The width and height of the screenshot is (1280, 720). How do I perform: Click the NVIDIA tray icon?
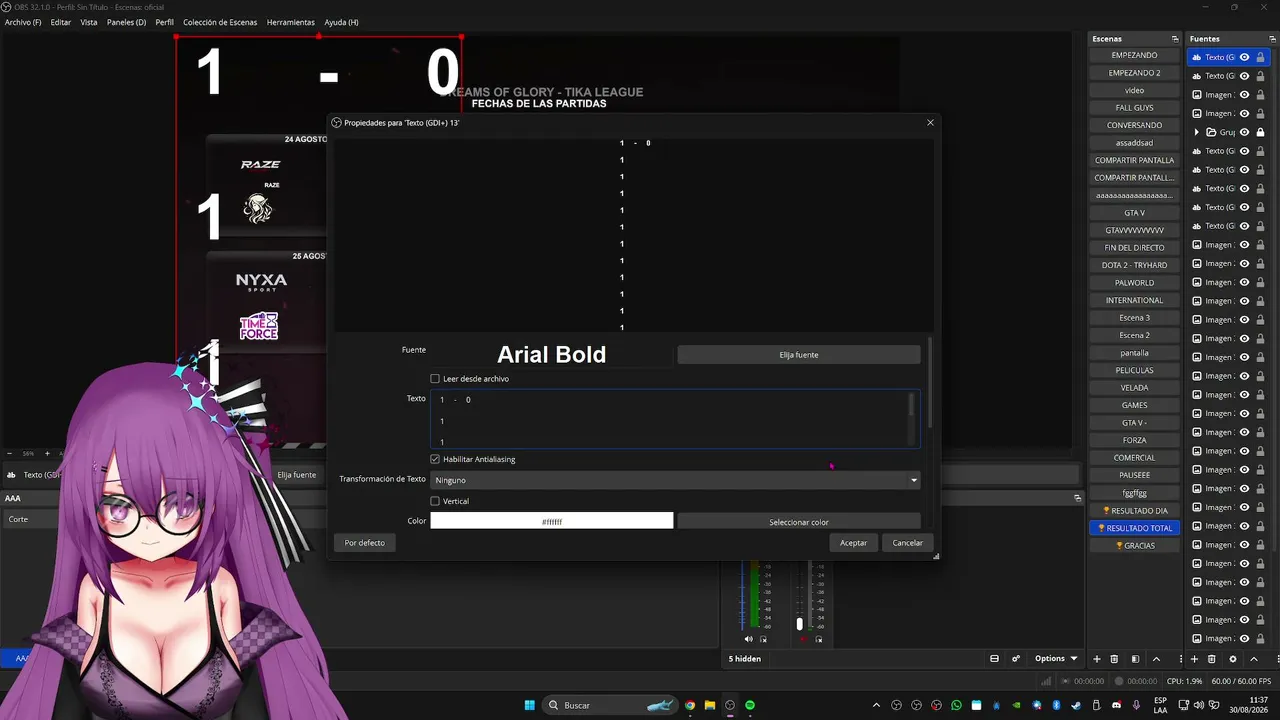[x=1017, y=705]
